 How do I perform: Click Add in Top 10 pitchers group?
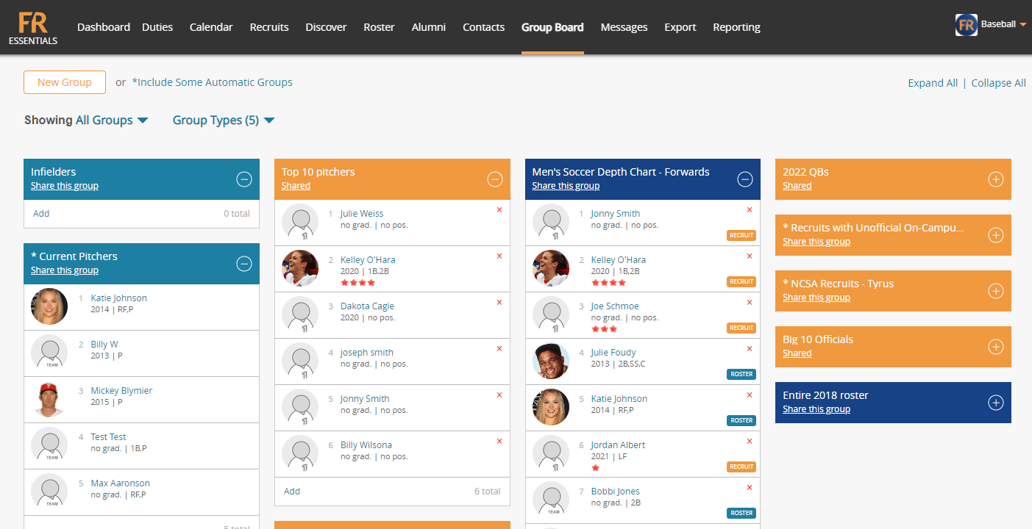292,491
